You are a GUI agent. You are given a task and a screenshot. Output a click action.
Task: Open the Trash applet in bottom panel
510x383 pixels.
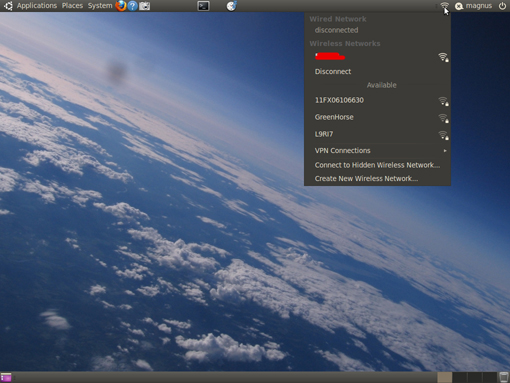point(504,377)
